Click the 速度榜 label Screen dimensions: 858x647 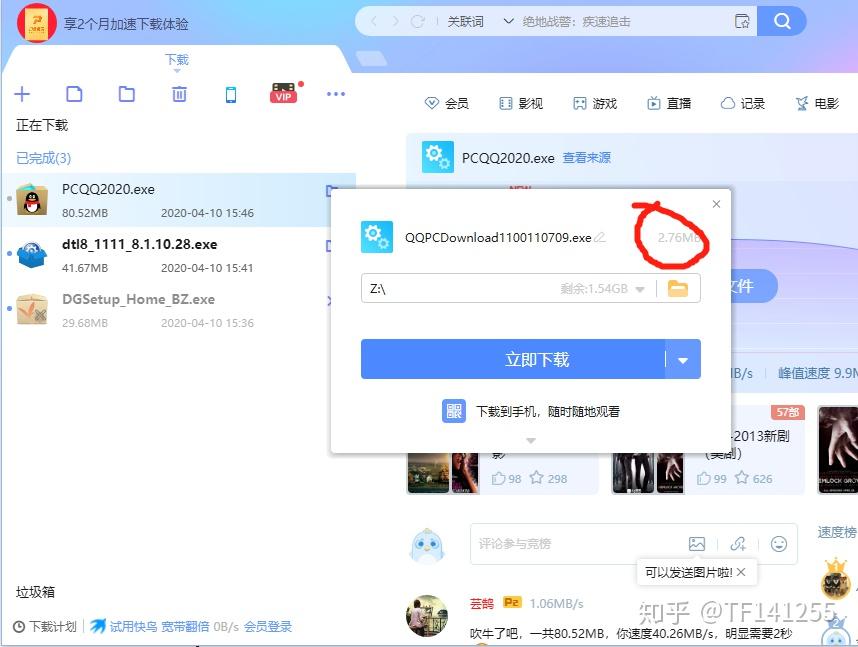(x=837, y=532)
